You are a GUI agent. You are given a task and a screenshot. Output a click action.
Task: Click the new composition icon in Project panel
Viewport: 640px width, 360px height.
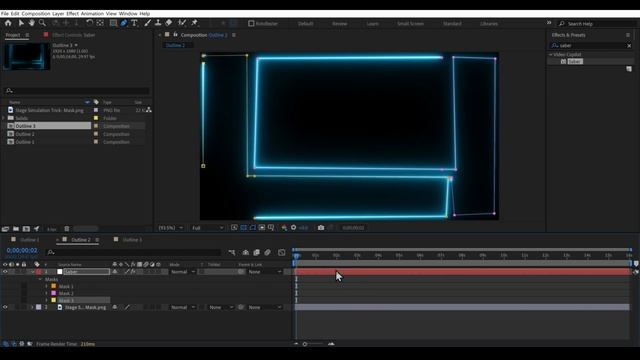[x=26, y=229]
